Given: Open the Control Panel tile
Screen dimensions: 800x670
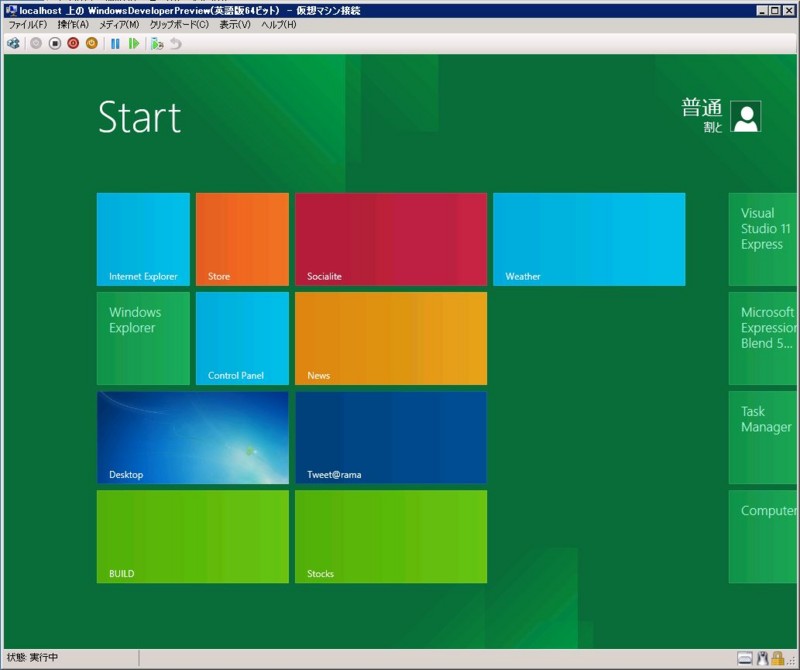Looking at the screenshot, I should click(242, 338).
